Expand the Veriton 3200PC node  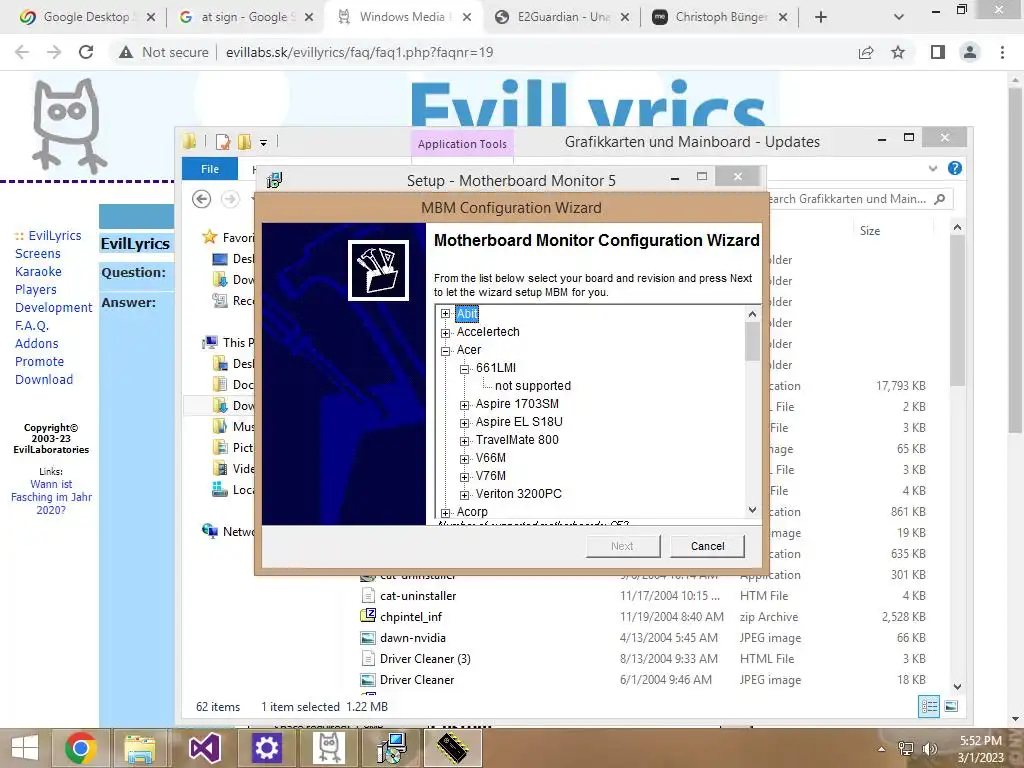point(464,495)
